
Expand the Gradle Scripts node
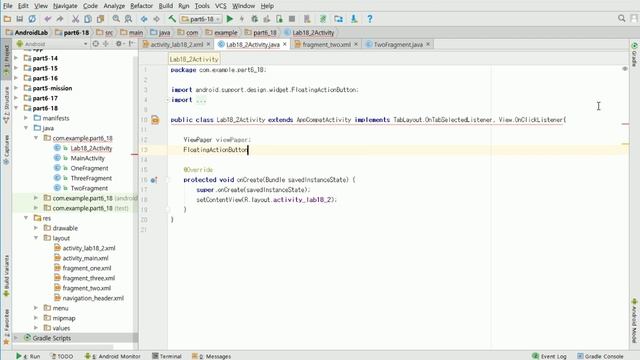point(16,338)
